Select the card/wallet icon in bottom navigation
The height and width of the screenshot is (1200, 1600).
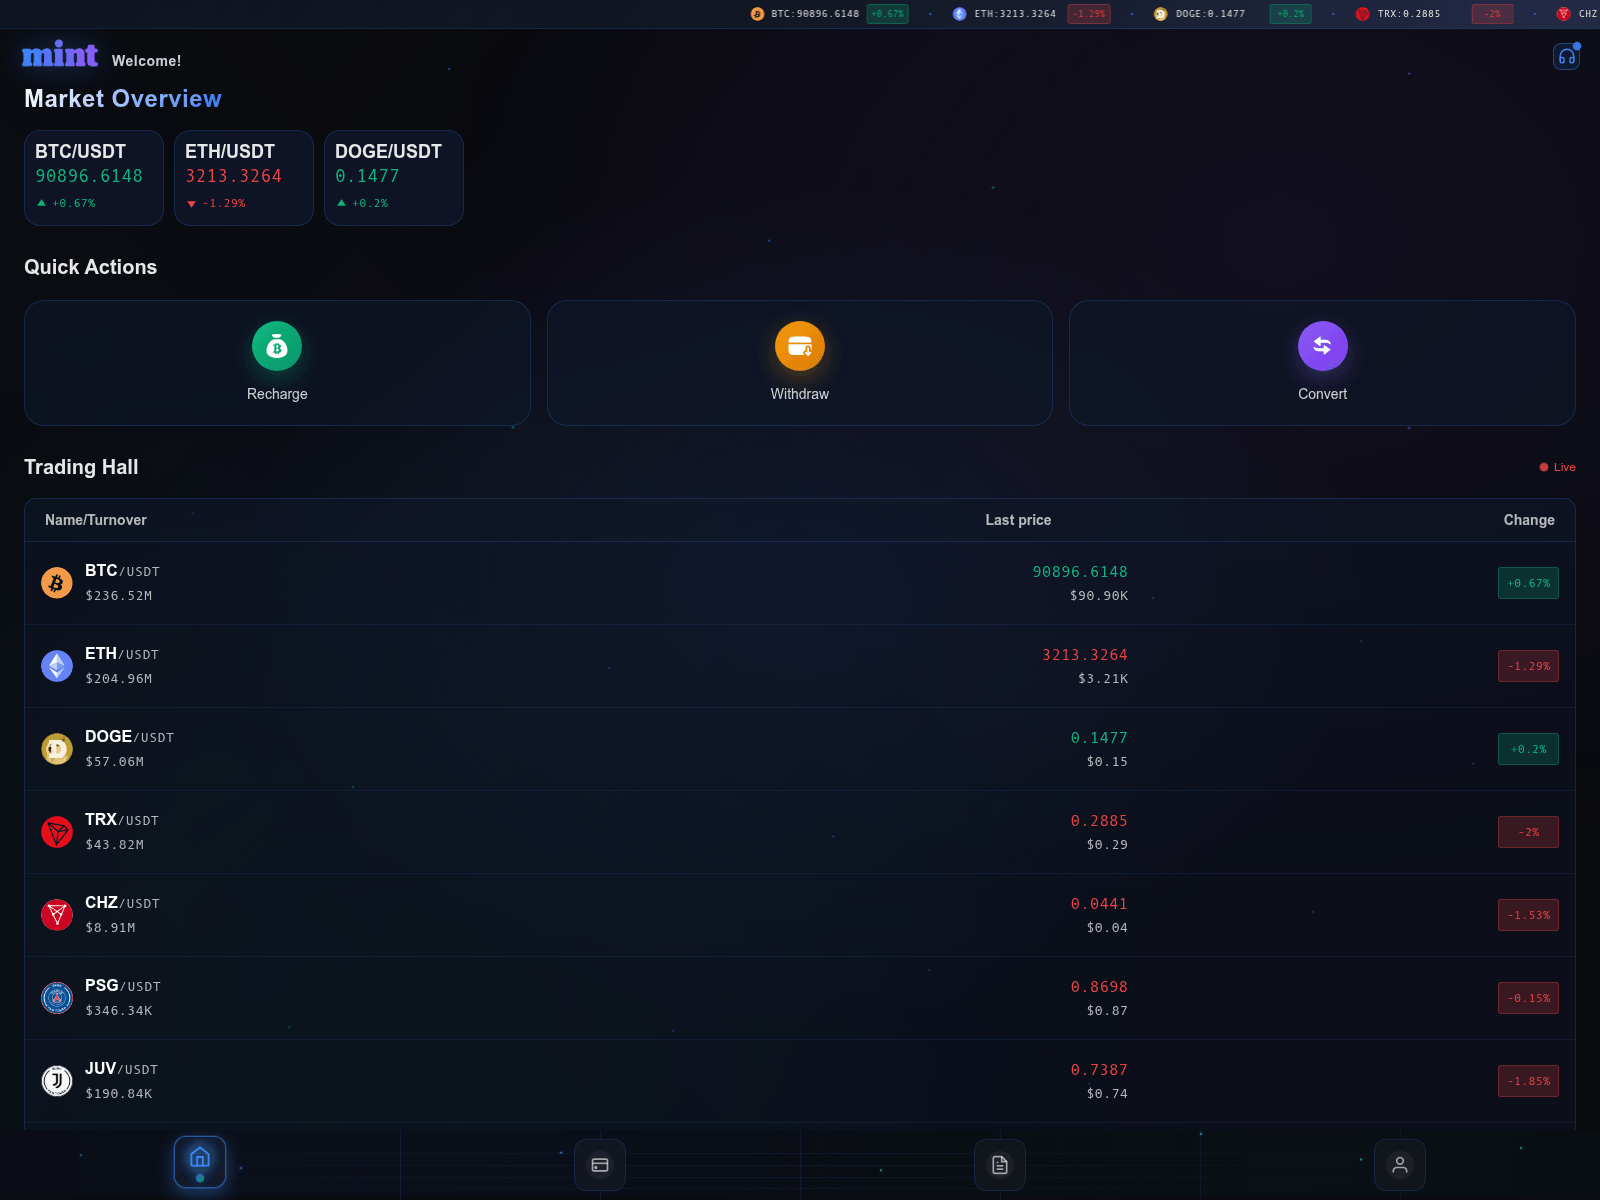click(x=600, y=1165)
